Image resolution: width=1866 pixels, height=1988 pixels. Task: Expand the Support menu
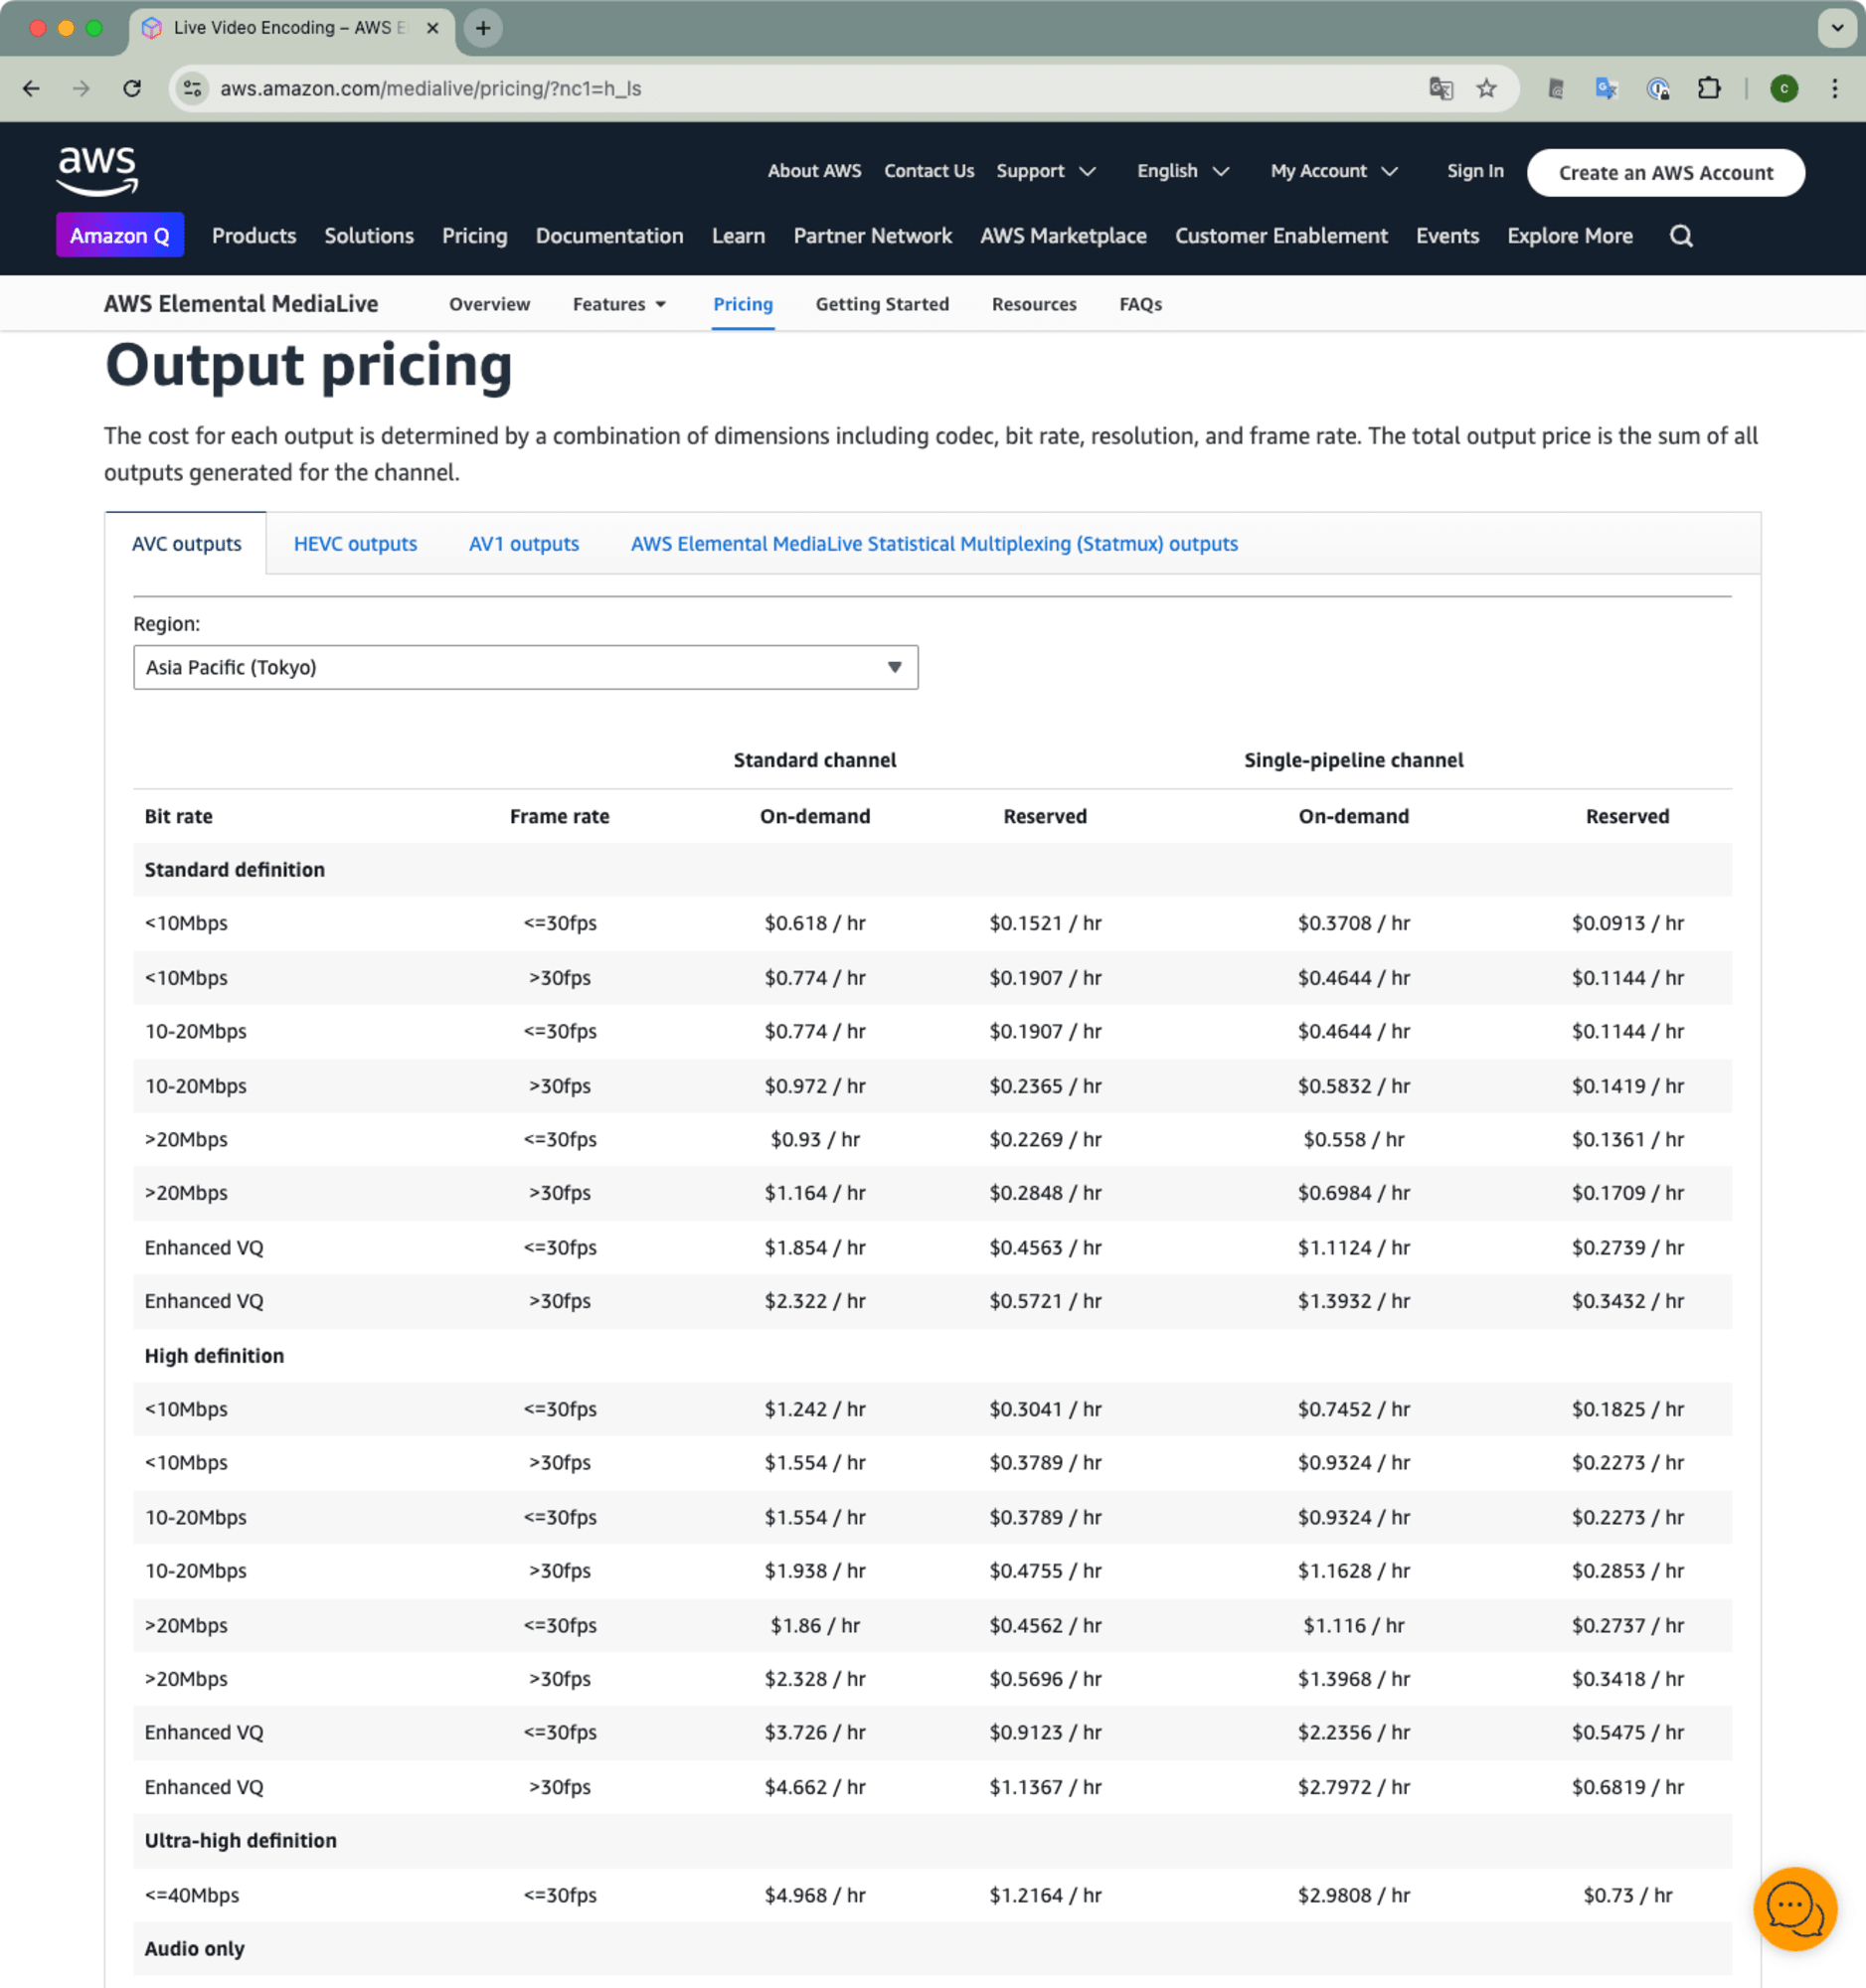pyautogui.click(x=1045, y=171)
